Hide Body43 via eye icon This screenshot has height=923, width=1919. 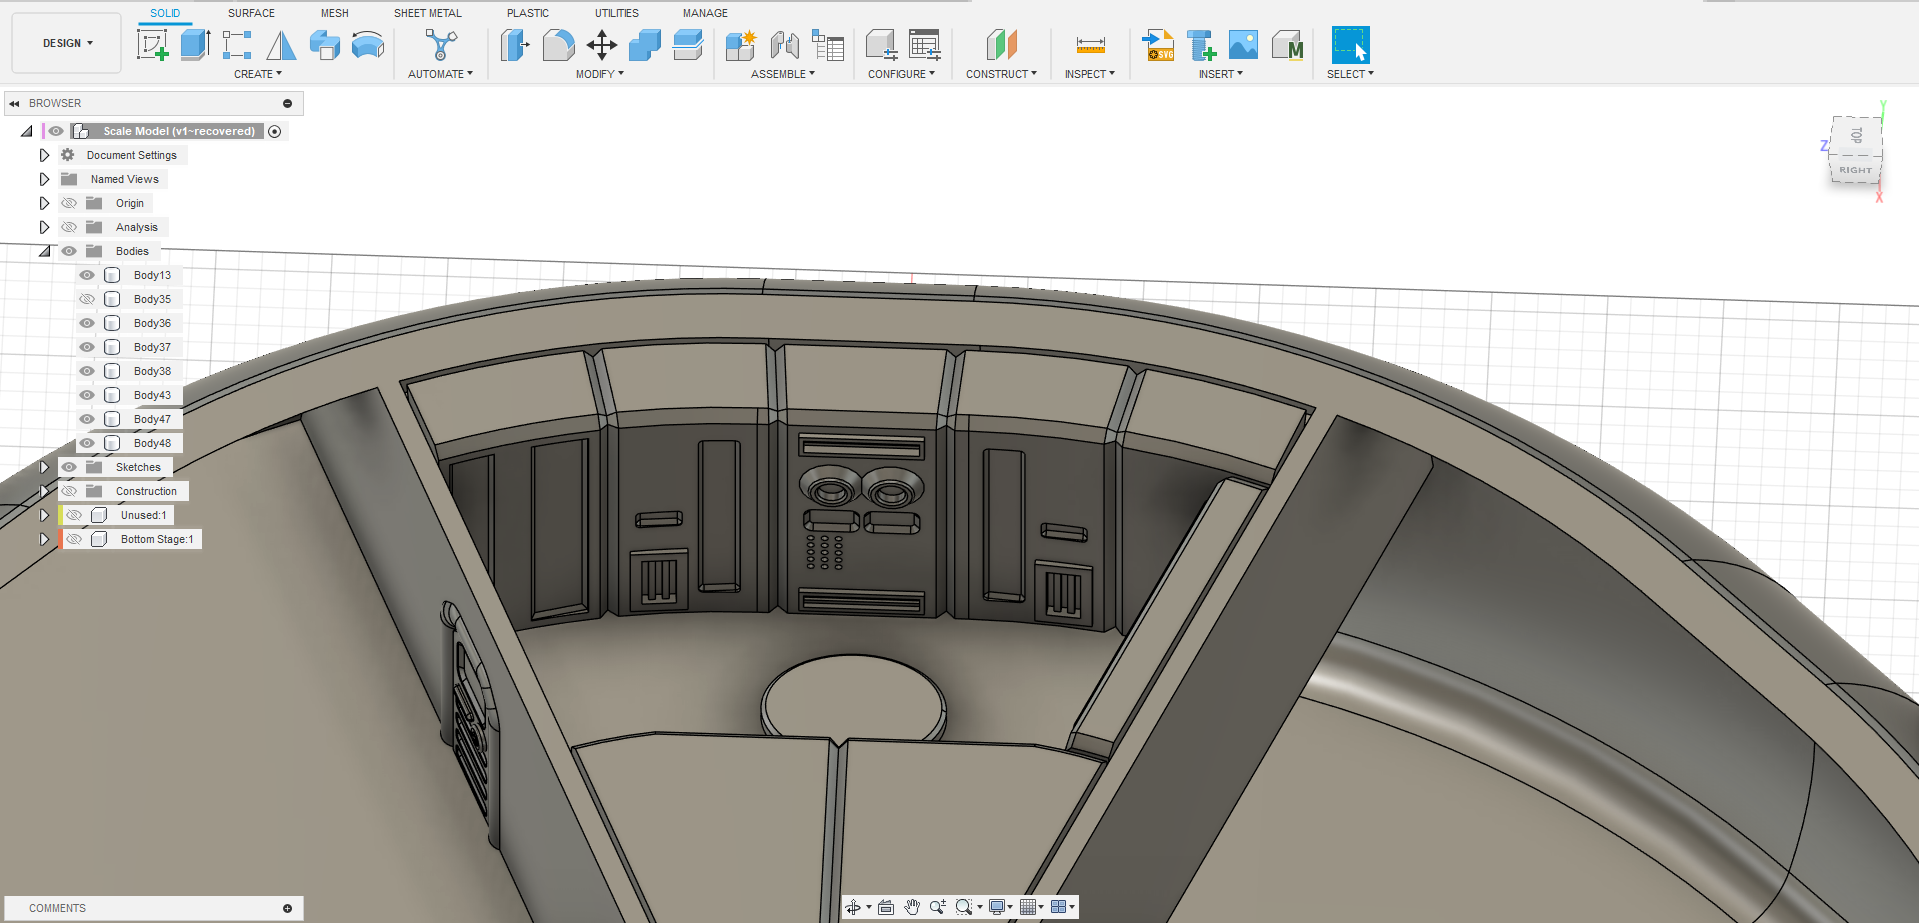pos(87,395)
